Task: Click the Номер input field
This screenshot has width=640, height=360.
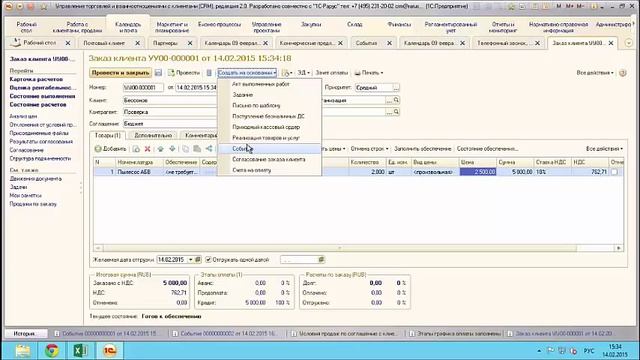Action: pos(143,87)
